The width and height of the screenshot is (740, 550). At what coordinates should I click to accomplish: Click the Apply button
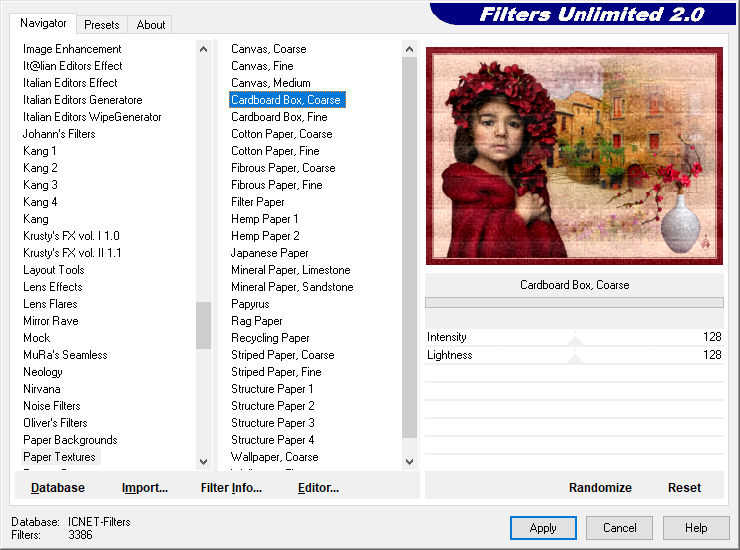tap(543, 528)
